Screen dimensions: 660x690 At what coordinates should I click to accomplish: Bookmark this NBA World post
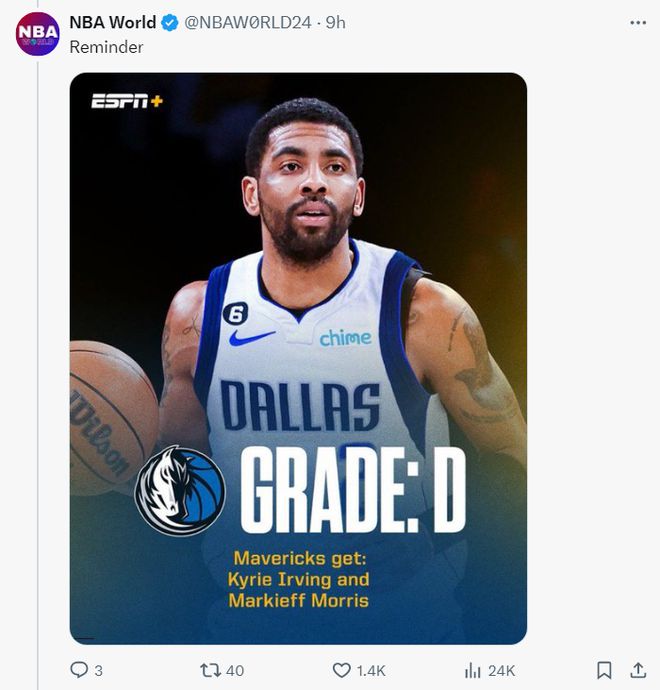click(604, 670)
